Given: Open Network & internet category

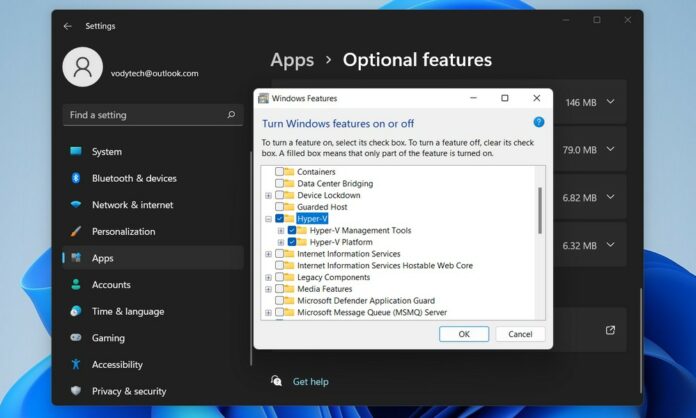Looking at the screenshot, I should (x=153, y=205).
